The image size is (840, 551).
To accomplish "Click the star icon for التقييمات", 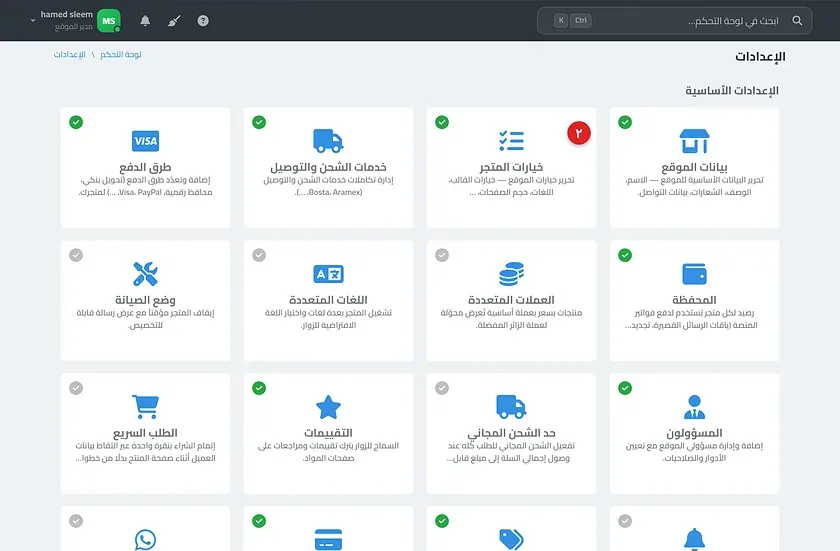I will [328, 406].
